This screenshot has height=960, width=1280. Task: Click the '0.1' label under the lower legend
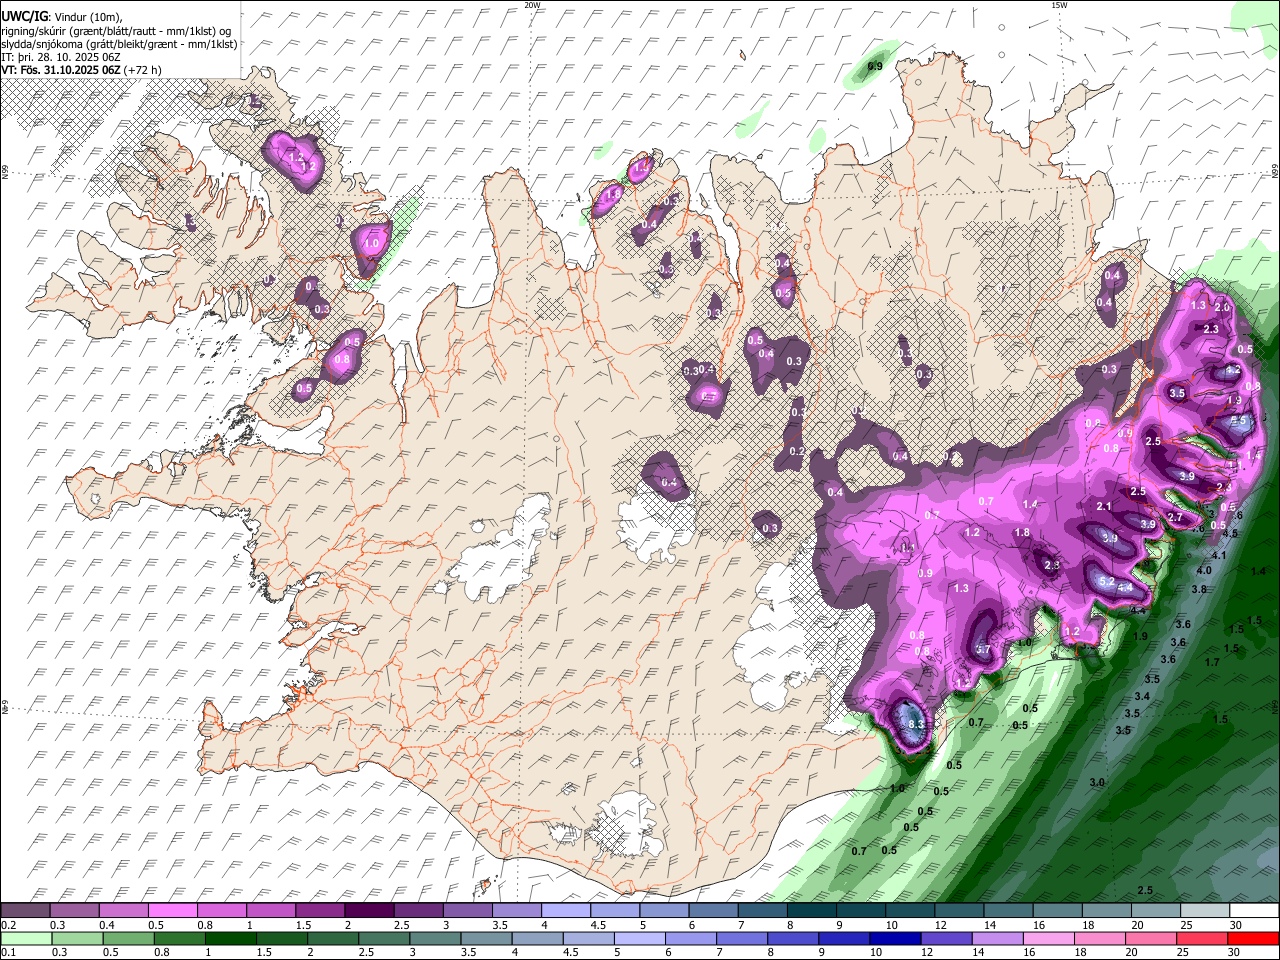click(8, 954)
